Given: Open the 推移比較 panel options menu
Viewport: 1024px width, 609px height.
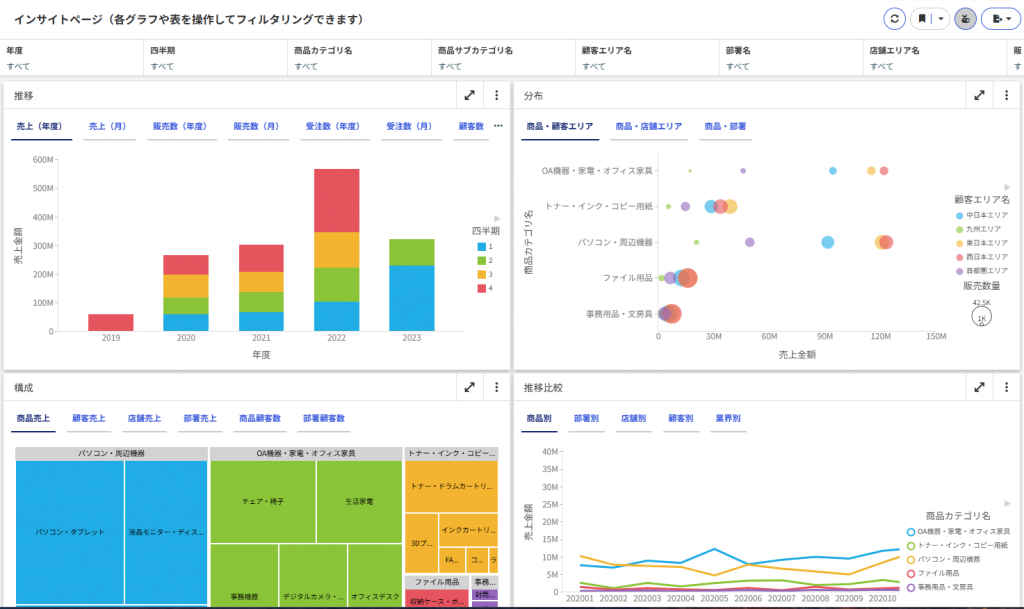Looking at the screenshot, I should (1006, 387).
